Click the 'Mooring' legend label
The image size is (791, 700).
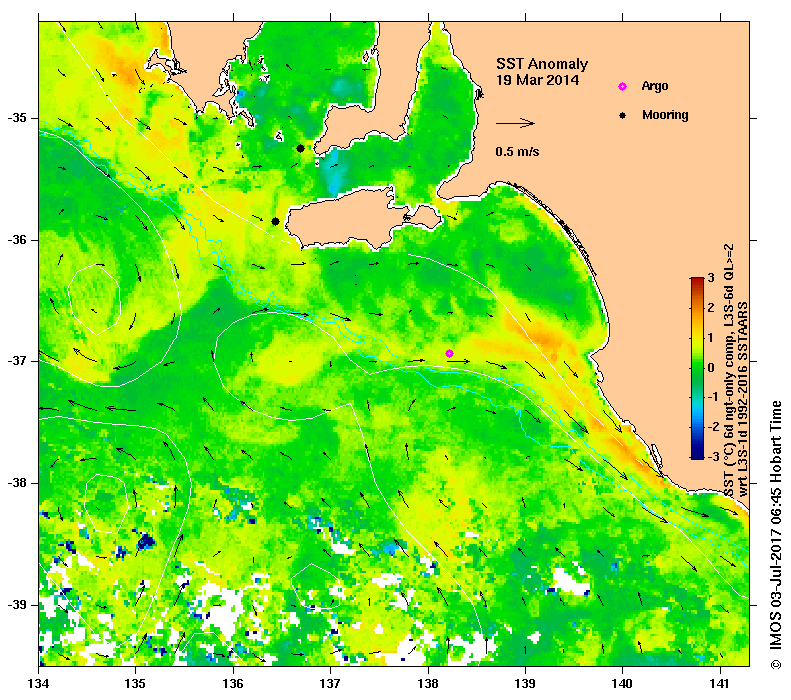point(665,115)
